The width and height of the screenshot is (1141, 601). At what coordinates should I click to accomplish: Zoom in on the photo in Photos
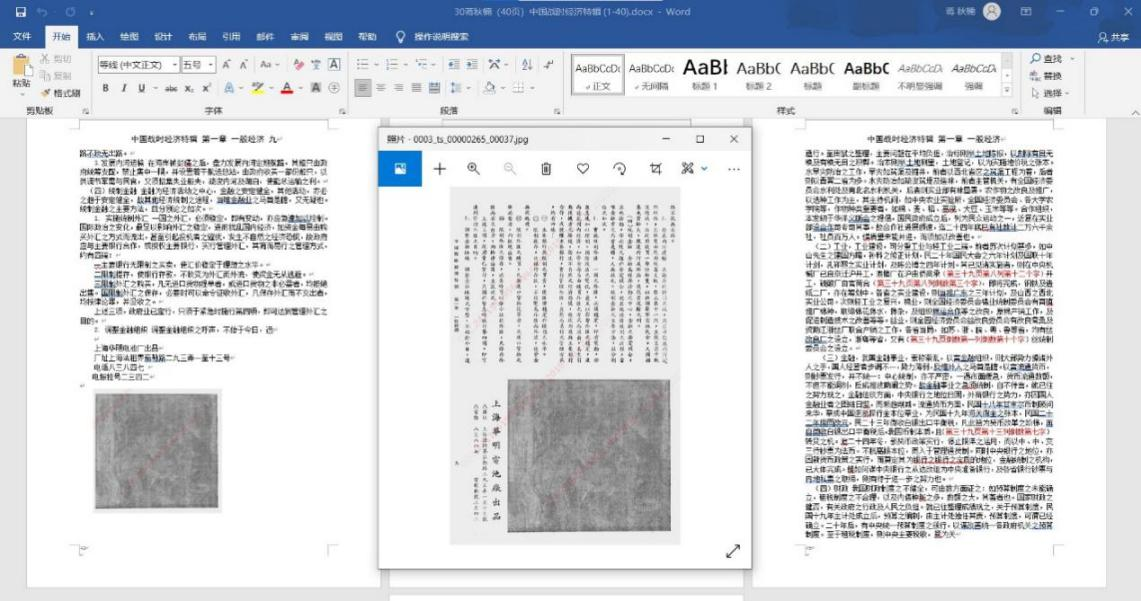473,169
